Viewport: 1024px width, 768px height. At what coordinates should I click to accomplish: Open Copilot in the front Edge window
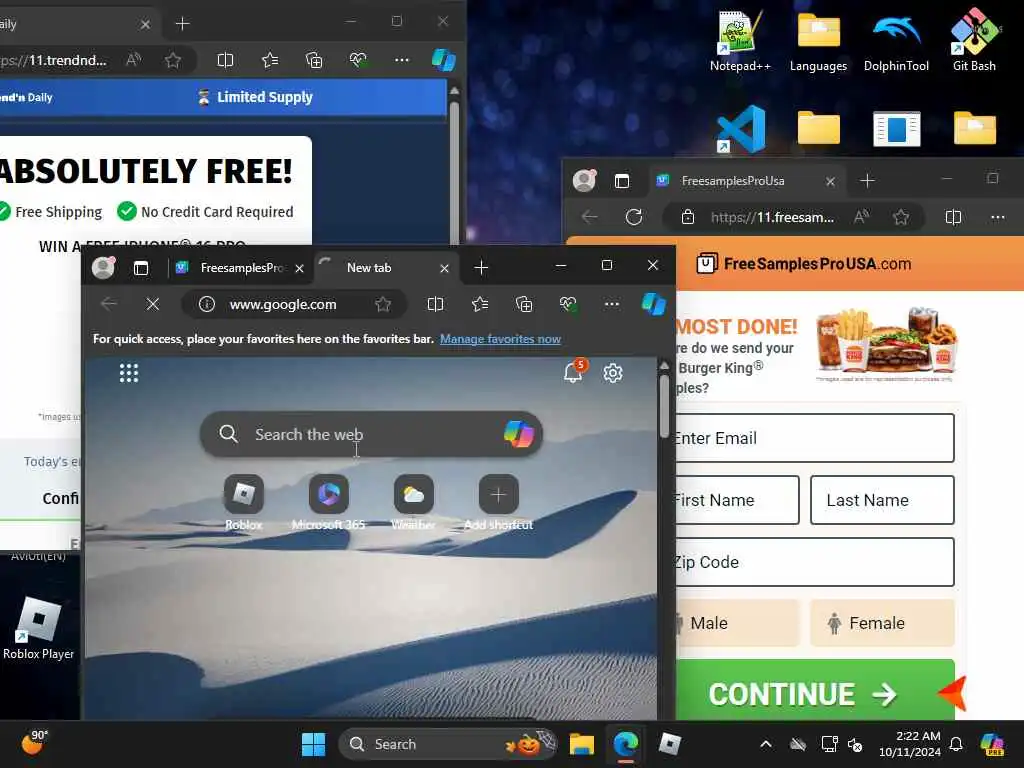653,304
